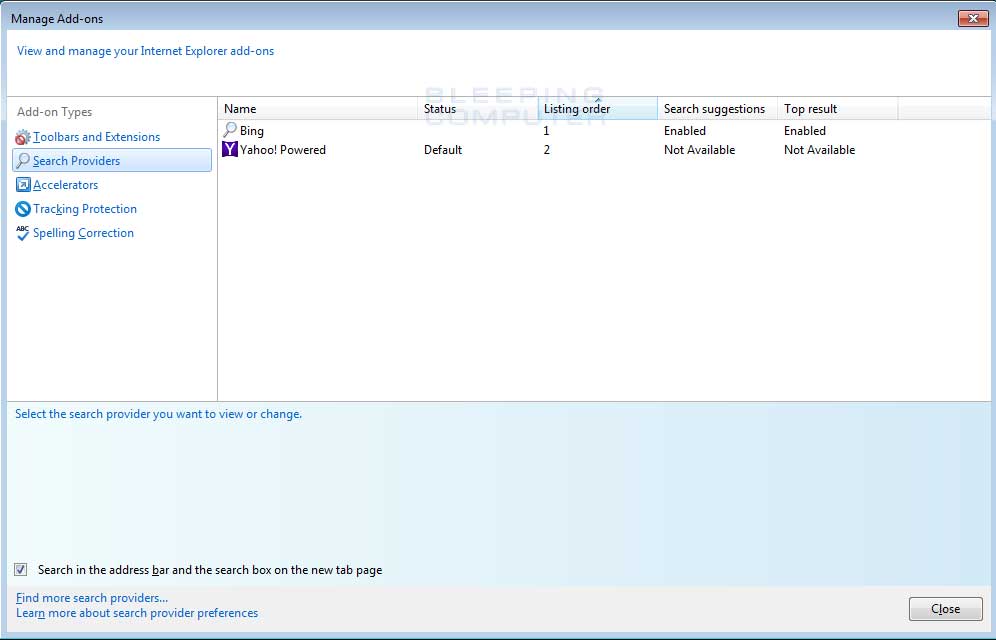The width and height of the screenshot is (996, 640).
Task: Click 'View and manage your Internet Explorer add-ons' heading
Action: click(145, 51)
